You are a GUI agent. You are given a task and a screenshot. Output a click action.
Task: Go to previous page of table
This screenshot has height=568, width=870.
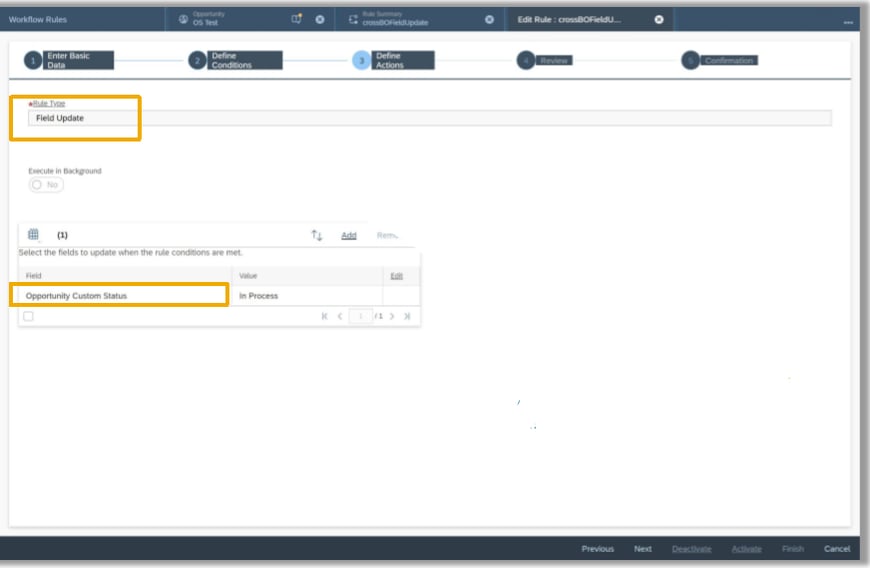tap(340, 316)
